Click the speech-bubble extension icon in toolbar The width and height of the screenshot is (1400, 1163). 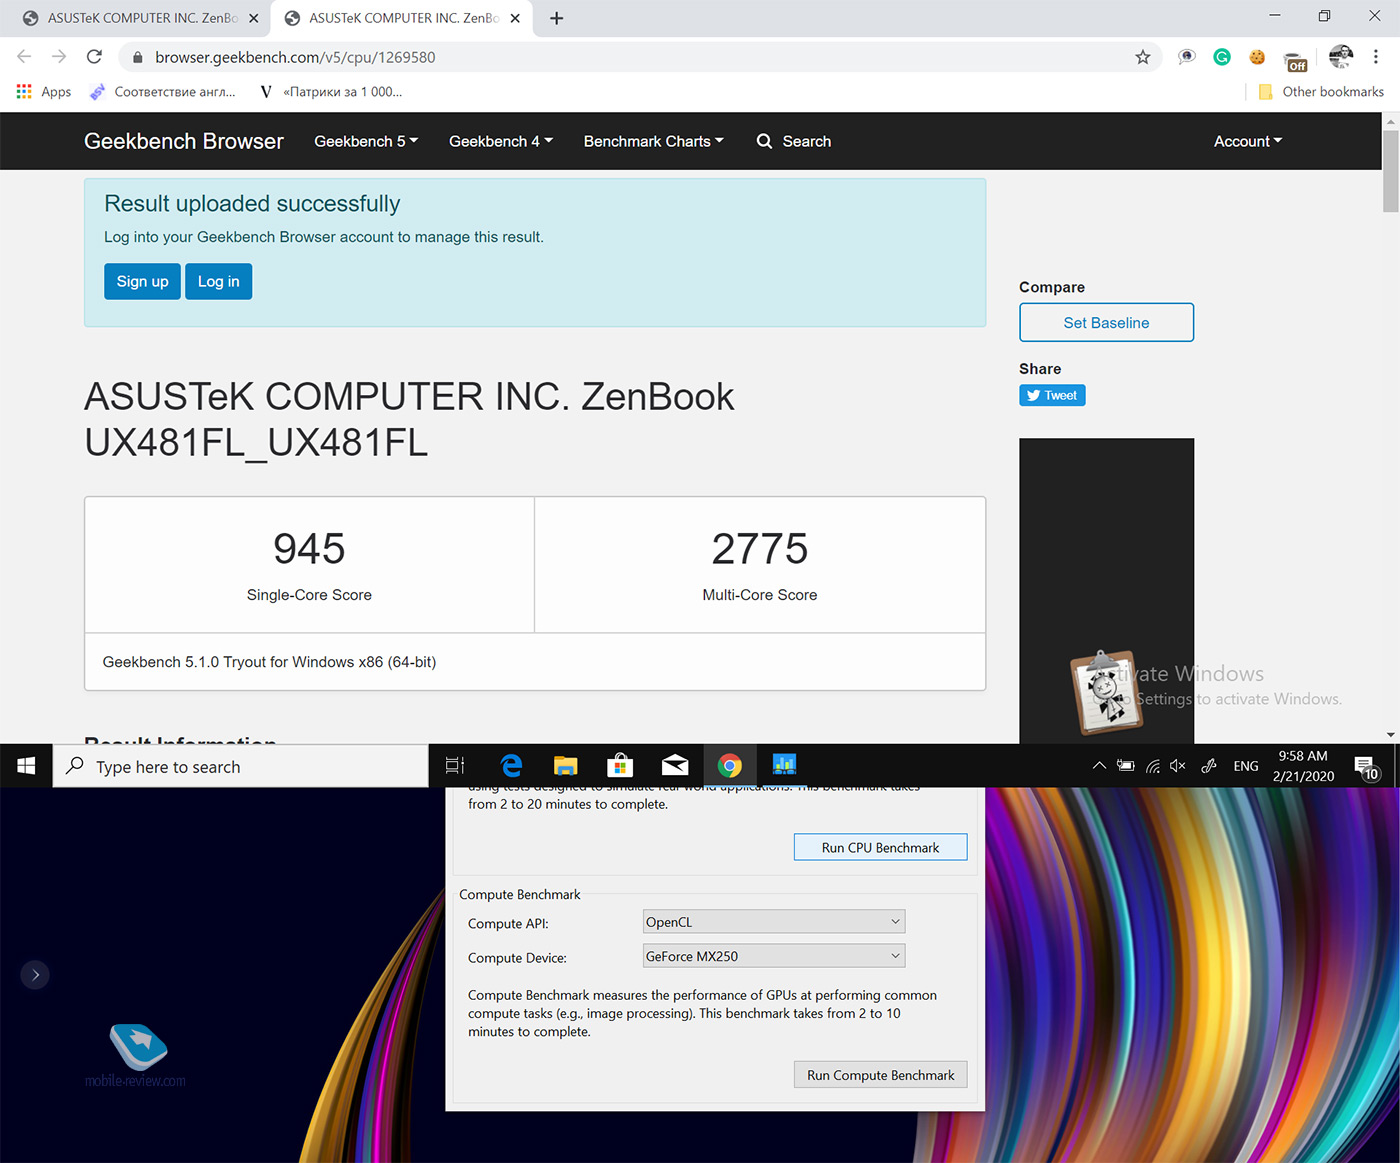[1186, 57]
